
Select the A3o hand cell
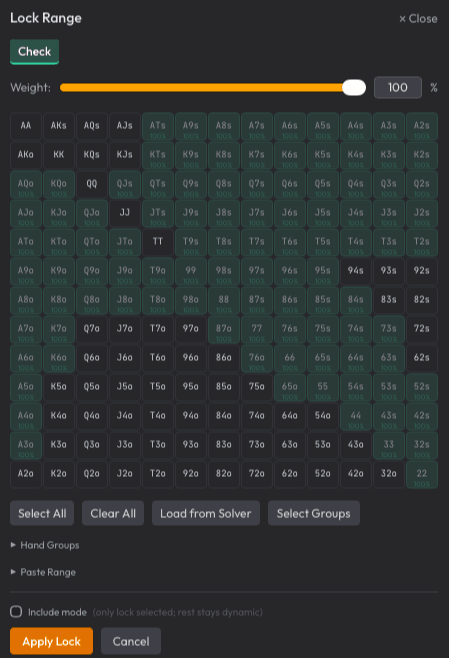click(26, 445)
